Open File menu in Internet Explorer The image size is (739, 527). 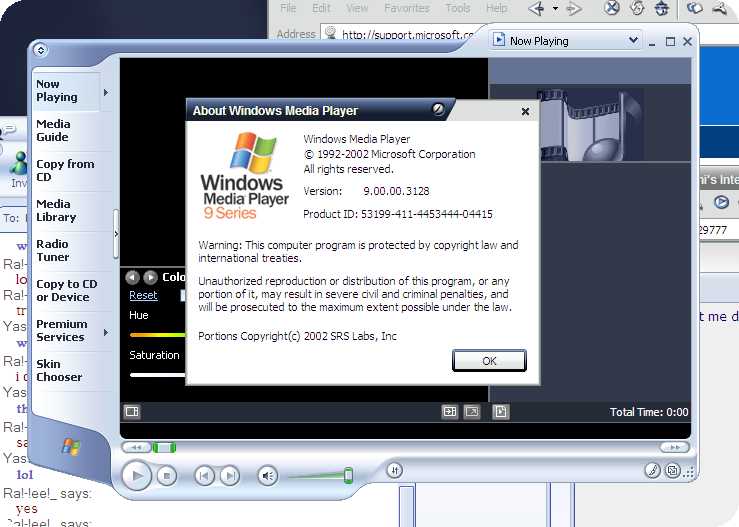tap(288, 8)
